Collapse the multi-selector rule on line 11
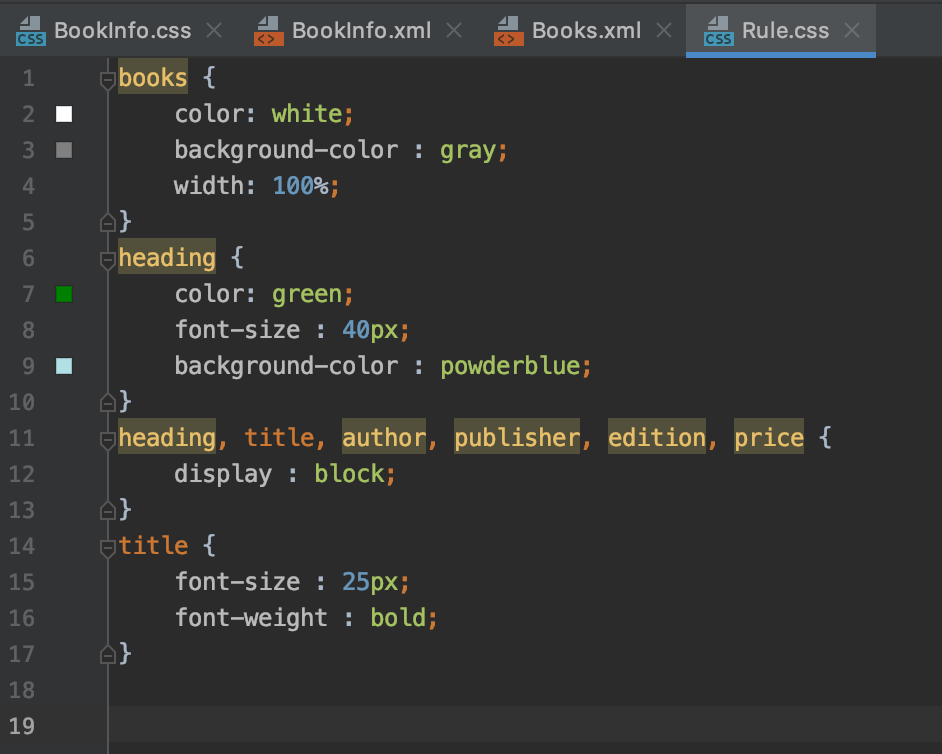Screen dimensions: 942x754 (x=108, y=440)
